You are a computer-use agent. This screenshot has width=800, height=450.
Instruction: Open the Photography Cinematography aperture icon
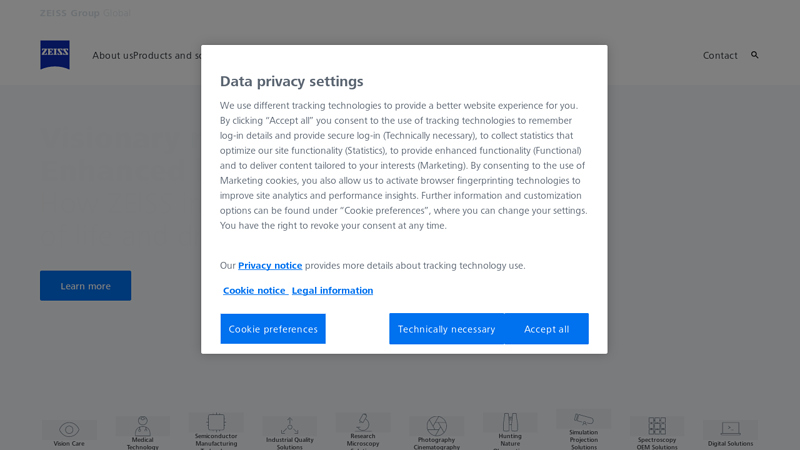click(x=436, y=426)
